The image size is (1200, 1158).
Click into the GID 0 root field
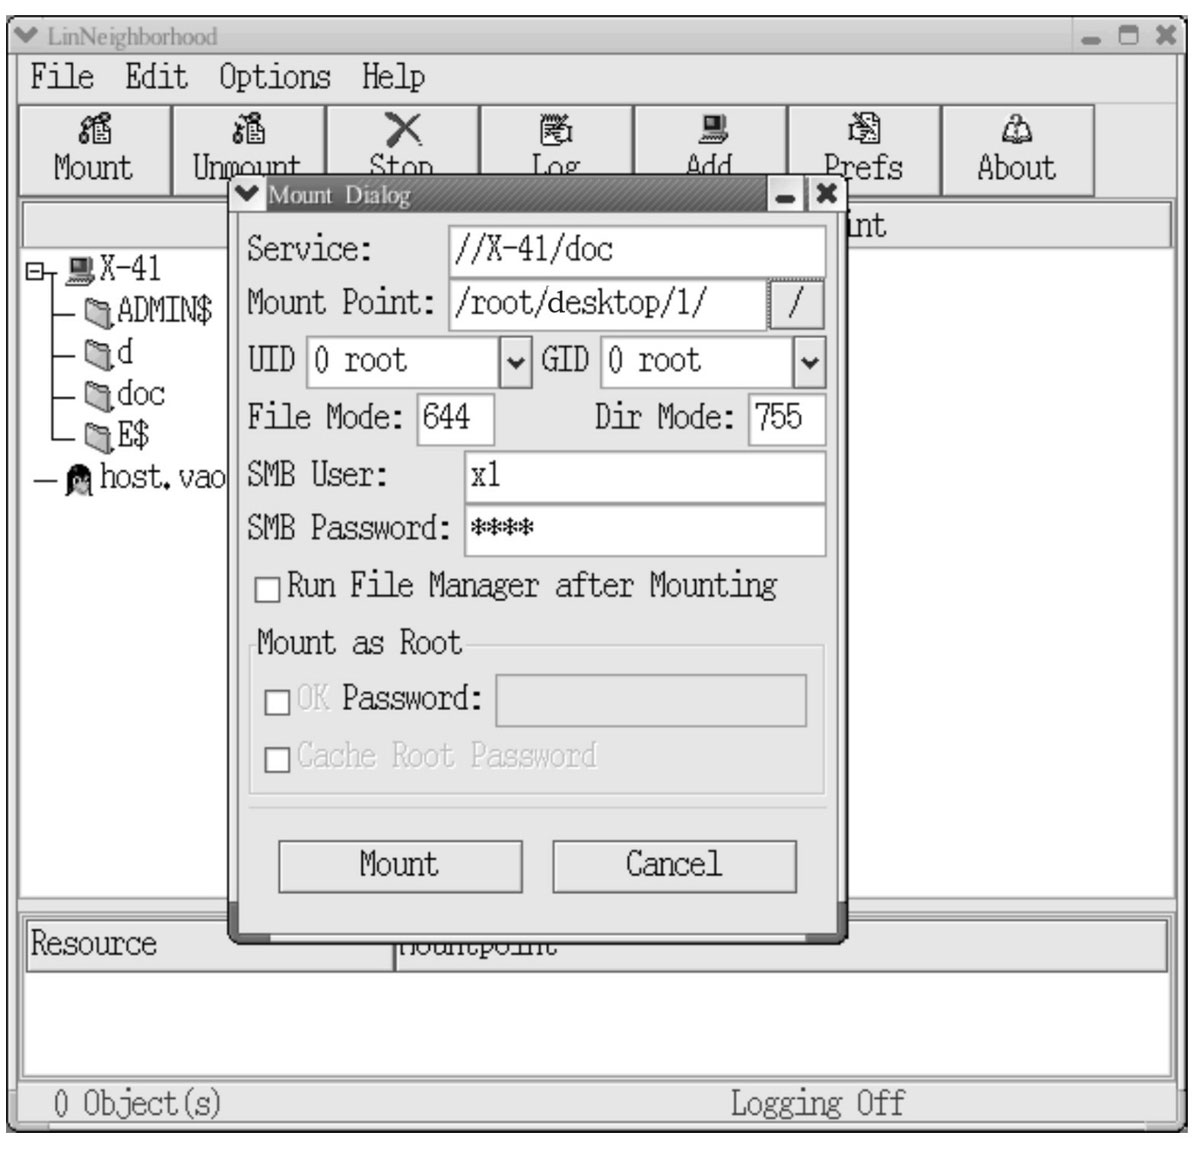697,362
